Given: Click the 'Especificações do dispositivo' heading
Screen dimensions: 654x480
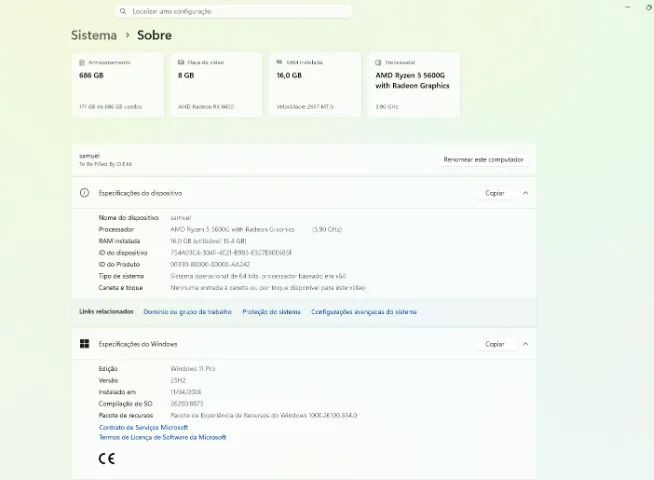Looking at the screenshot, I should (x=140, y=193).
